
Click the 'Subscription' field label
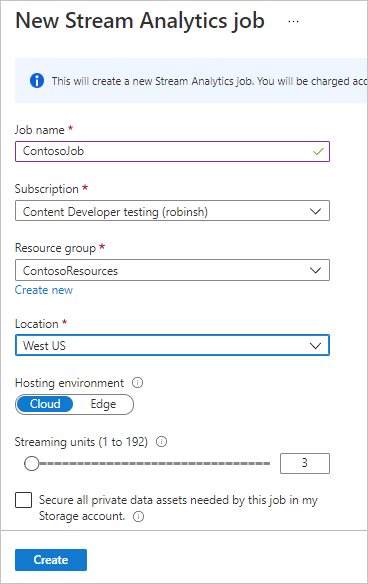click(47, 189)
